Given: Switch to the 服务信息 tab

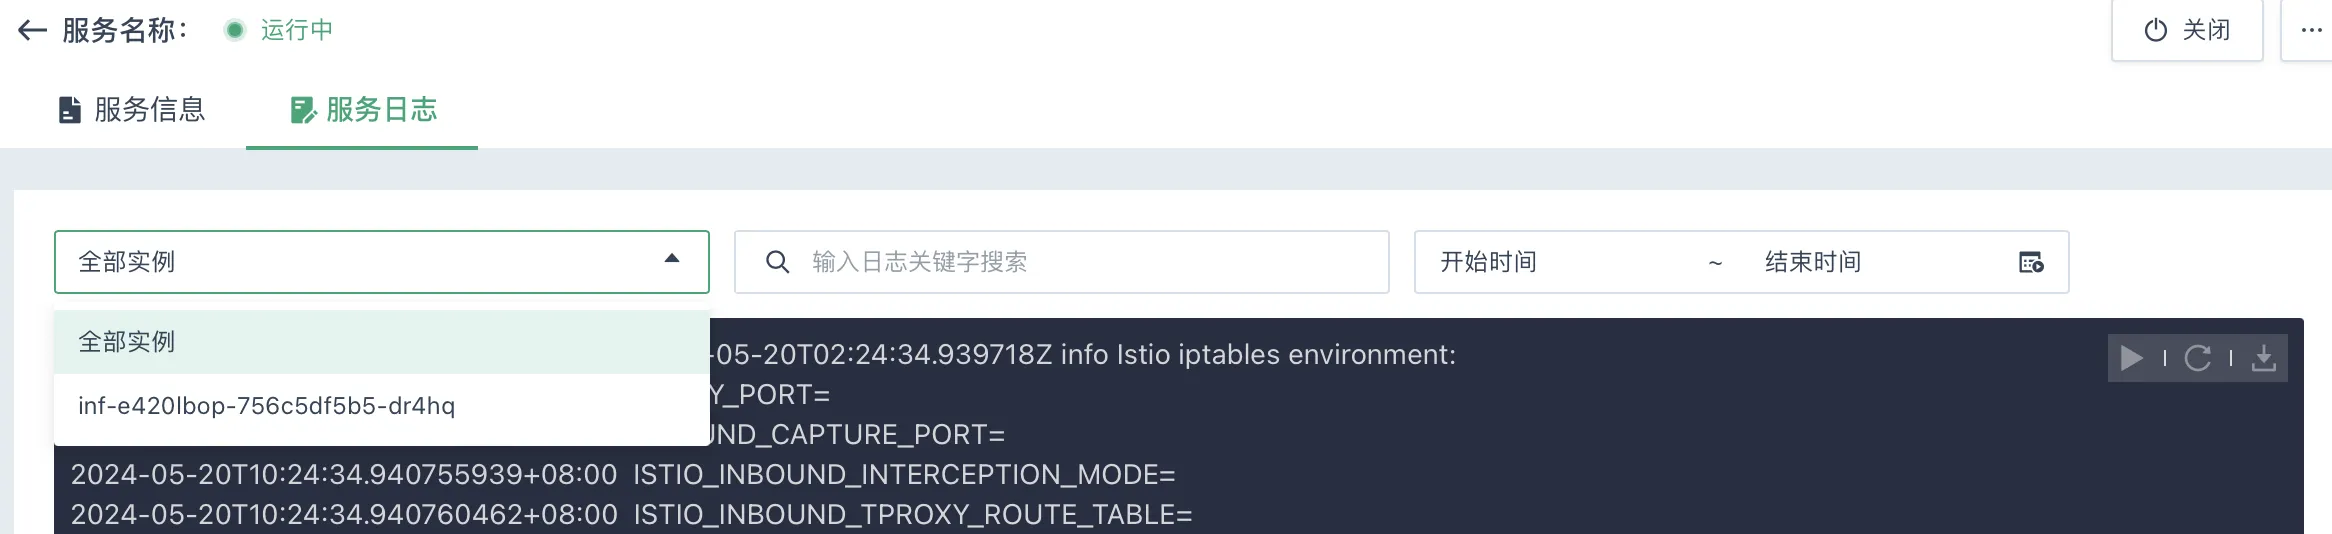Looking at the screenshot, I should pos(131,110).
